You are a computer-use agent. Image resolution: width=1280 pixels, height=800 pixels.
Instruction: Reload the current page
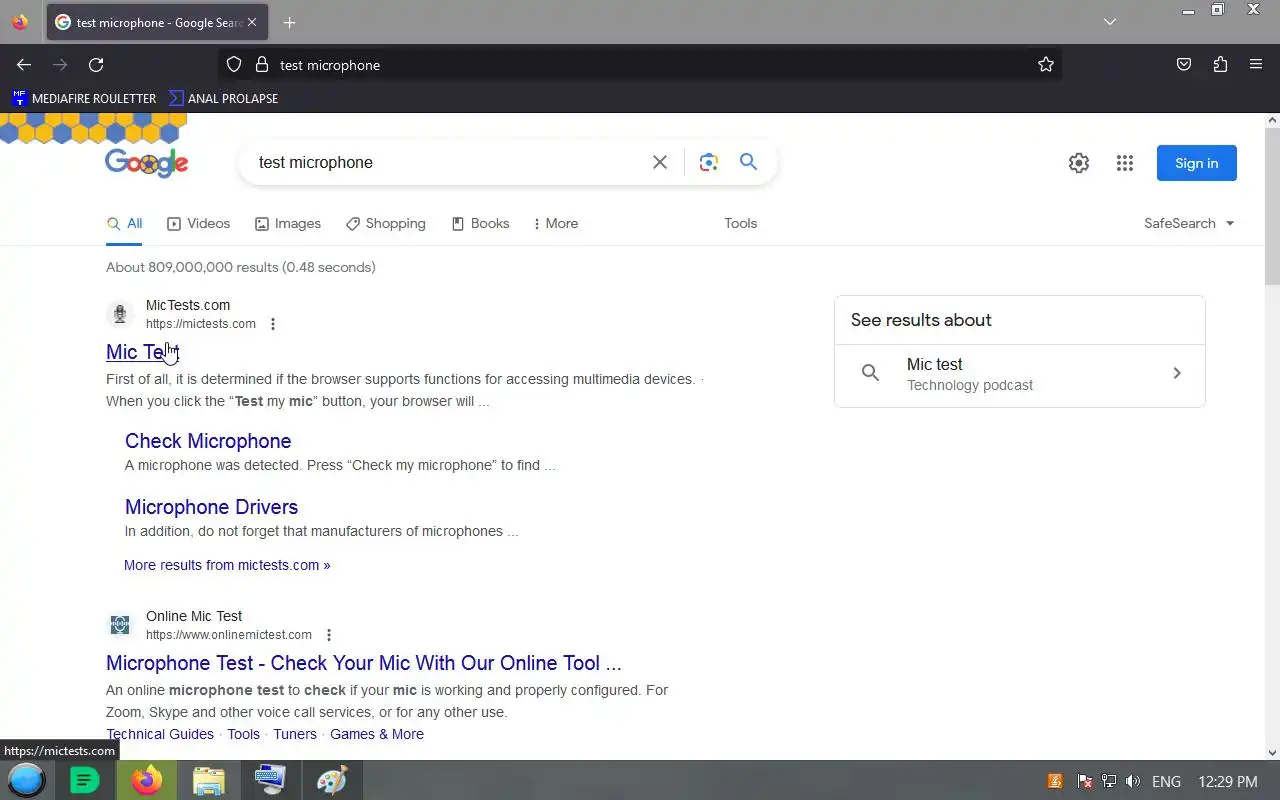[x=96, y=65]
